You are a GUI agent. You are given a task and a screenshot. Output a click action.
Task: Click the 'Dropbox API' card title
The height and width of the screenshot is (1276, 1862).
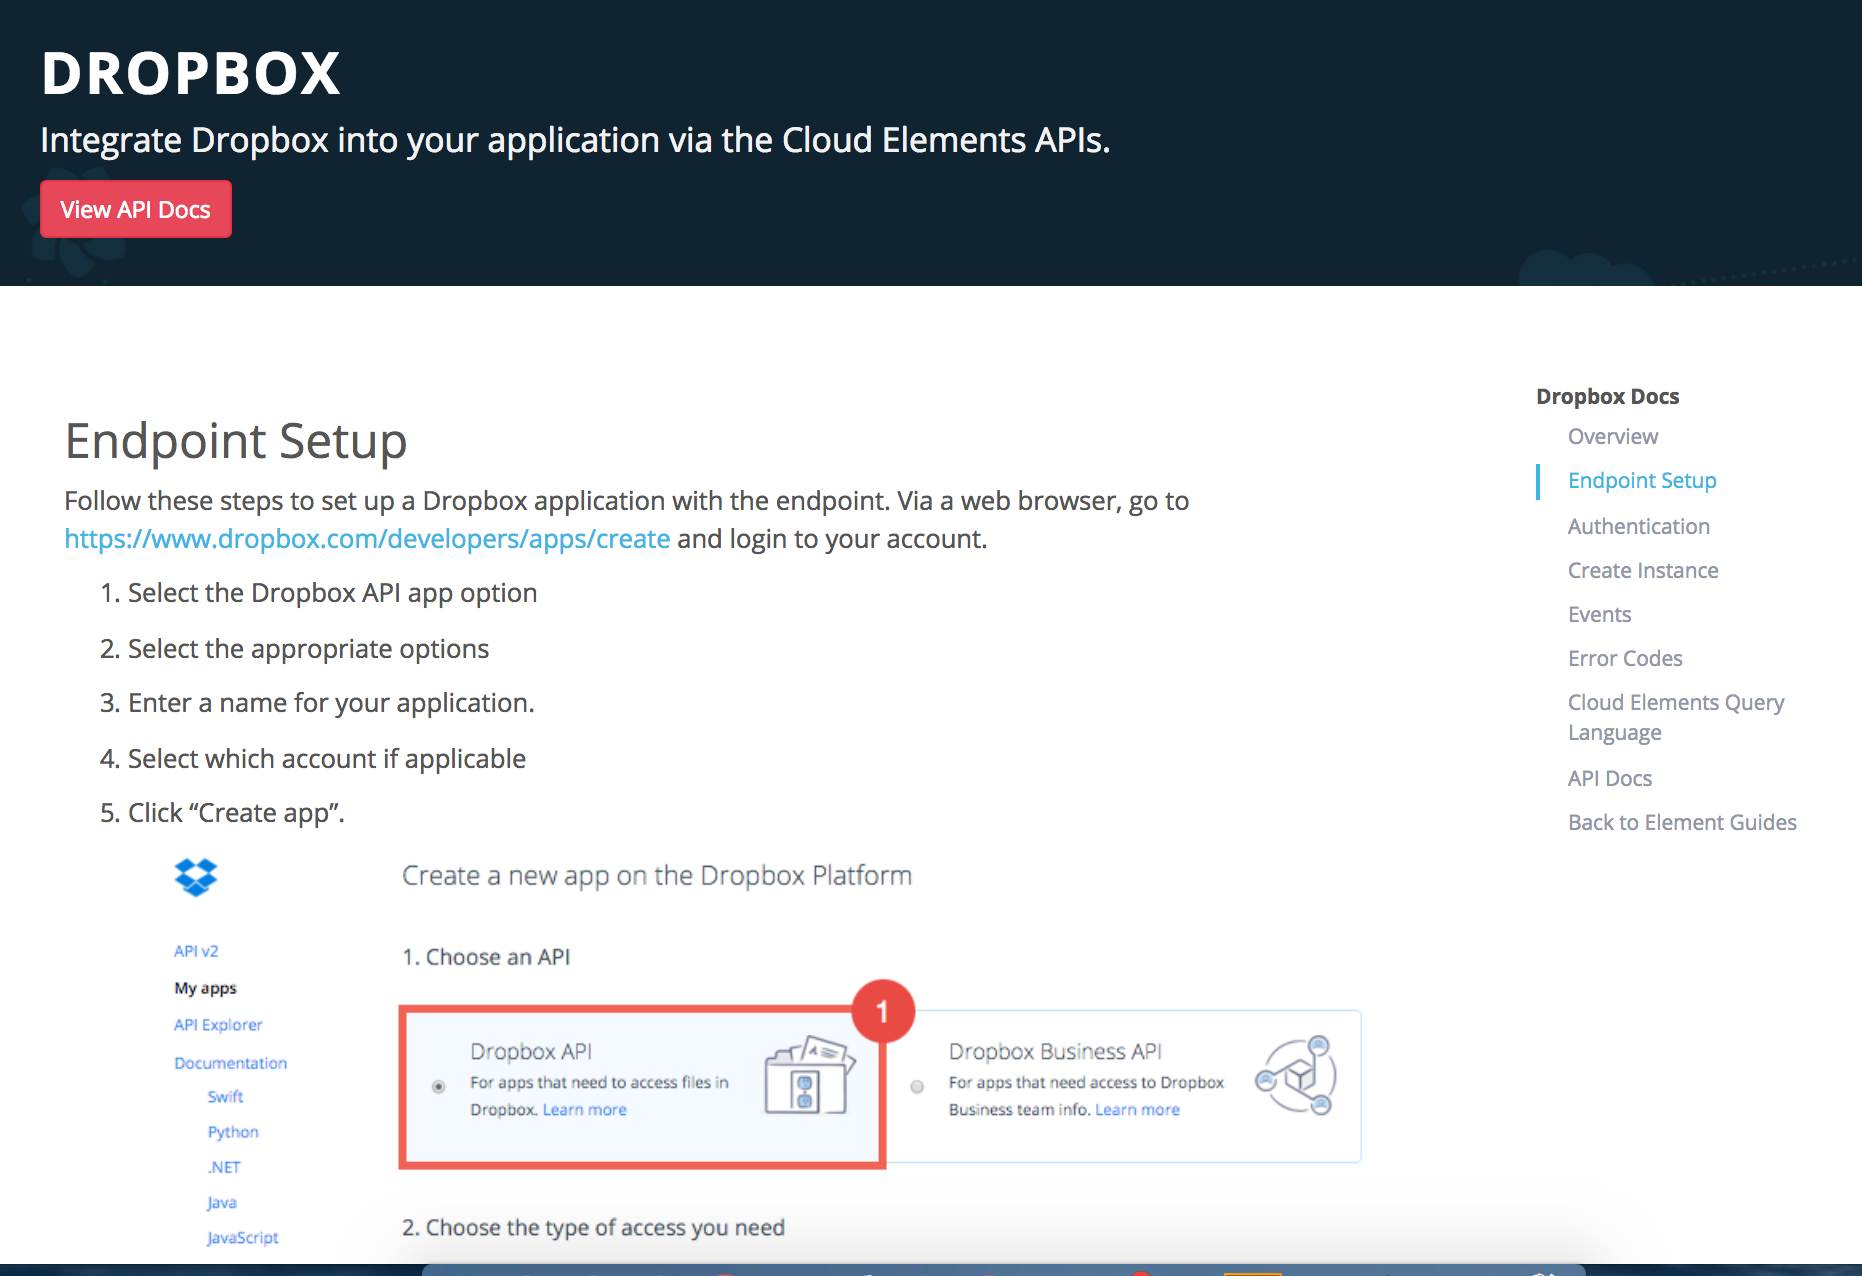click(531, 1052)
